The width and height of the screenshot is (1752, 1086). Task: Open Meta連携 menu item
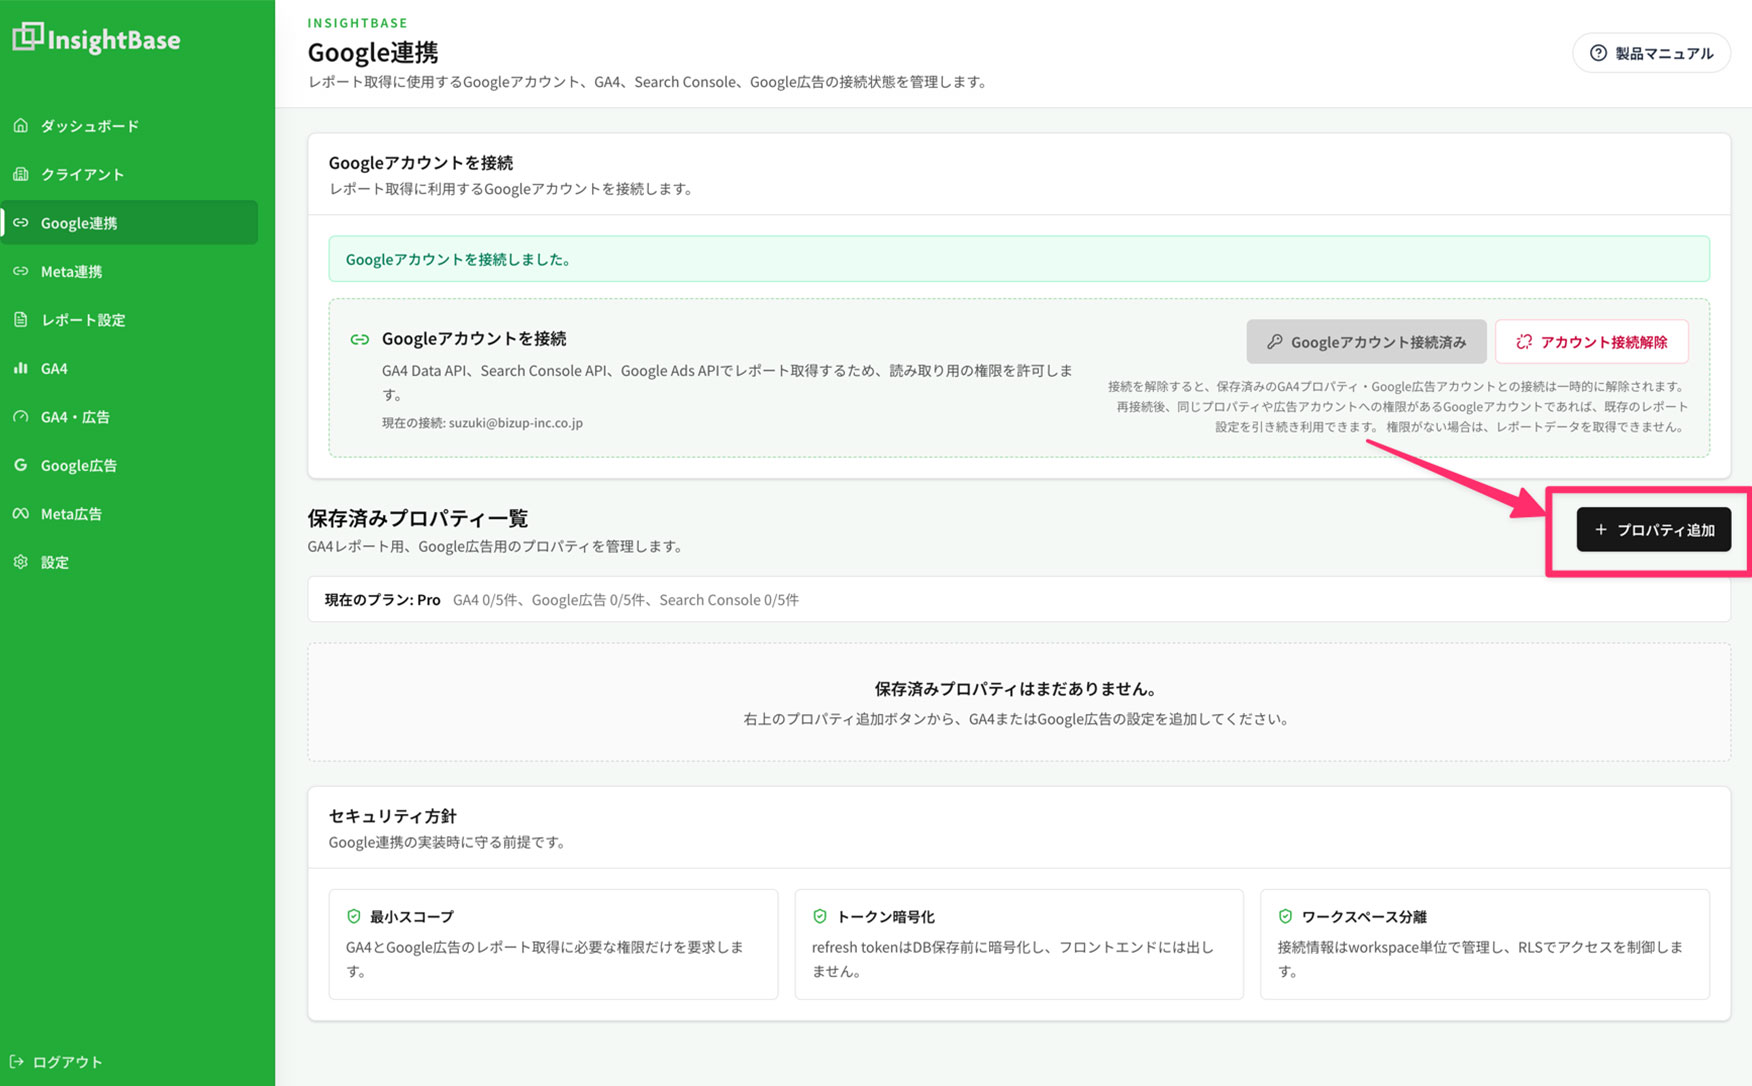click(x=130, y=271)
